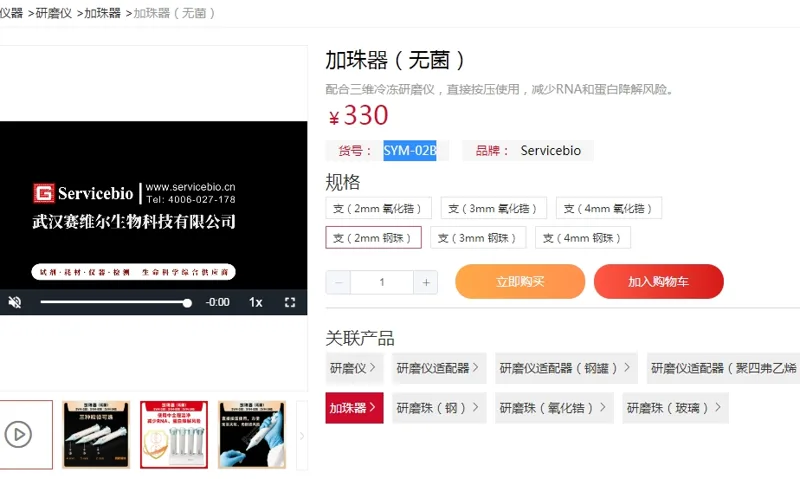Choose 支（3mm 氧化锆）specification
Screen dimensions: 800x479
coord(494,208)
